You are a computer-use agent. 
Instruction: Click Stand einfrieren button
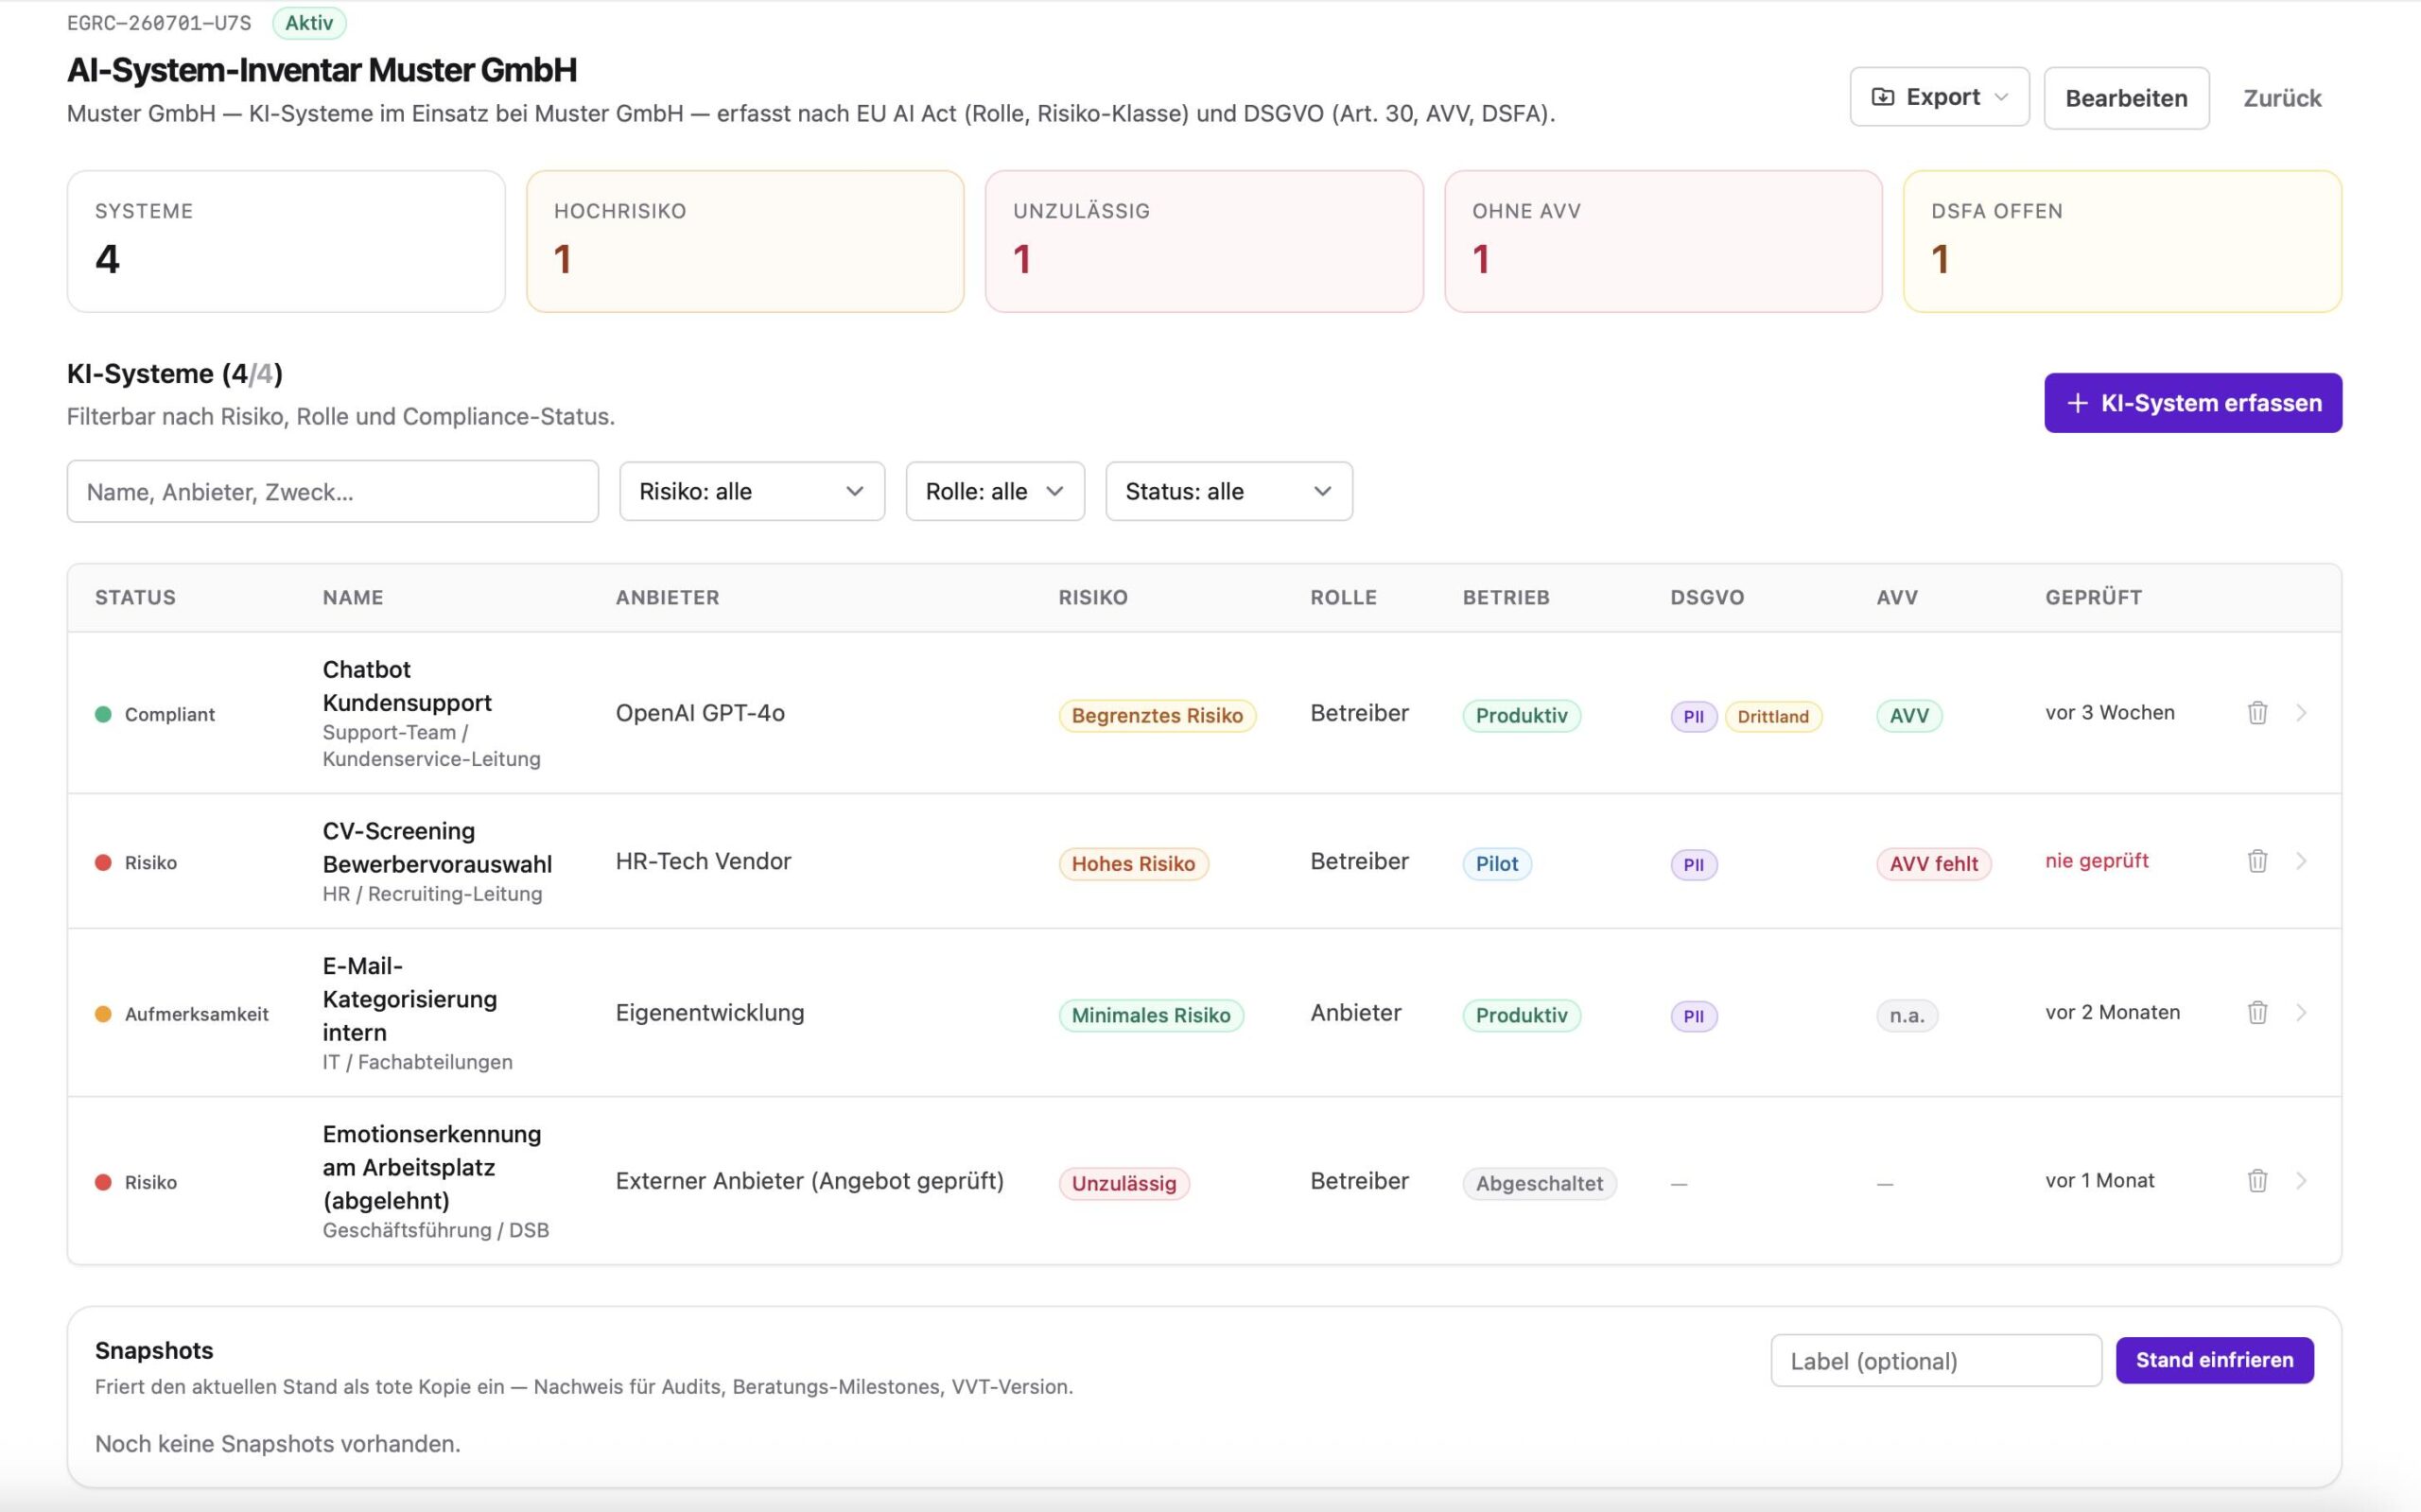(x=2214, y=1360)
